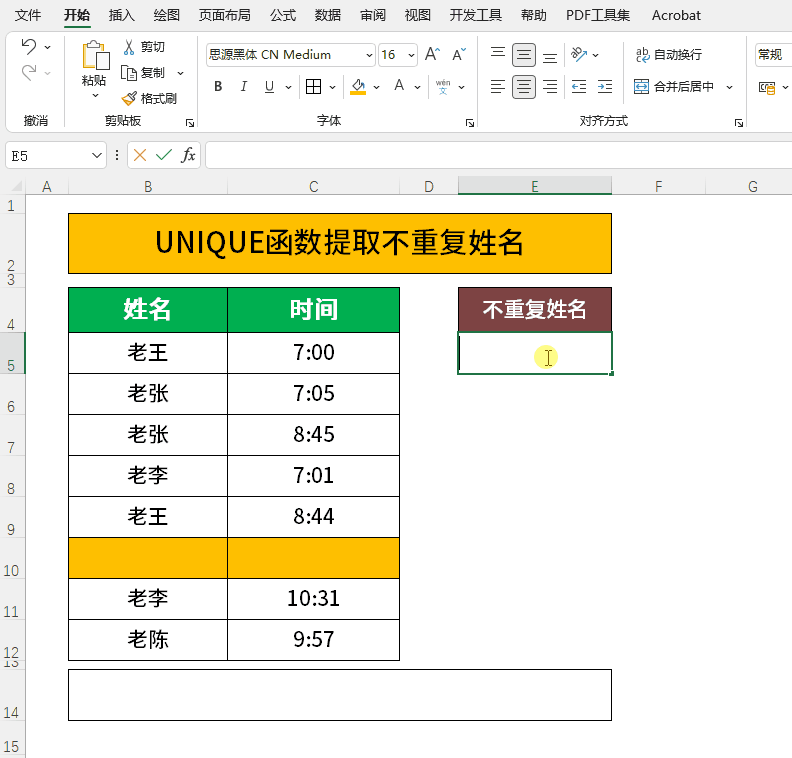Decrease font size with smaller A icon
The image size is (792, 758).
[x=459, y=55]
